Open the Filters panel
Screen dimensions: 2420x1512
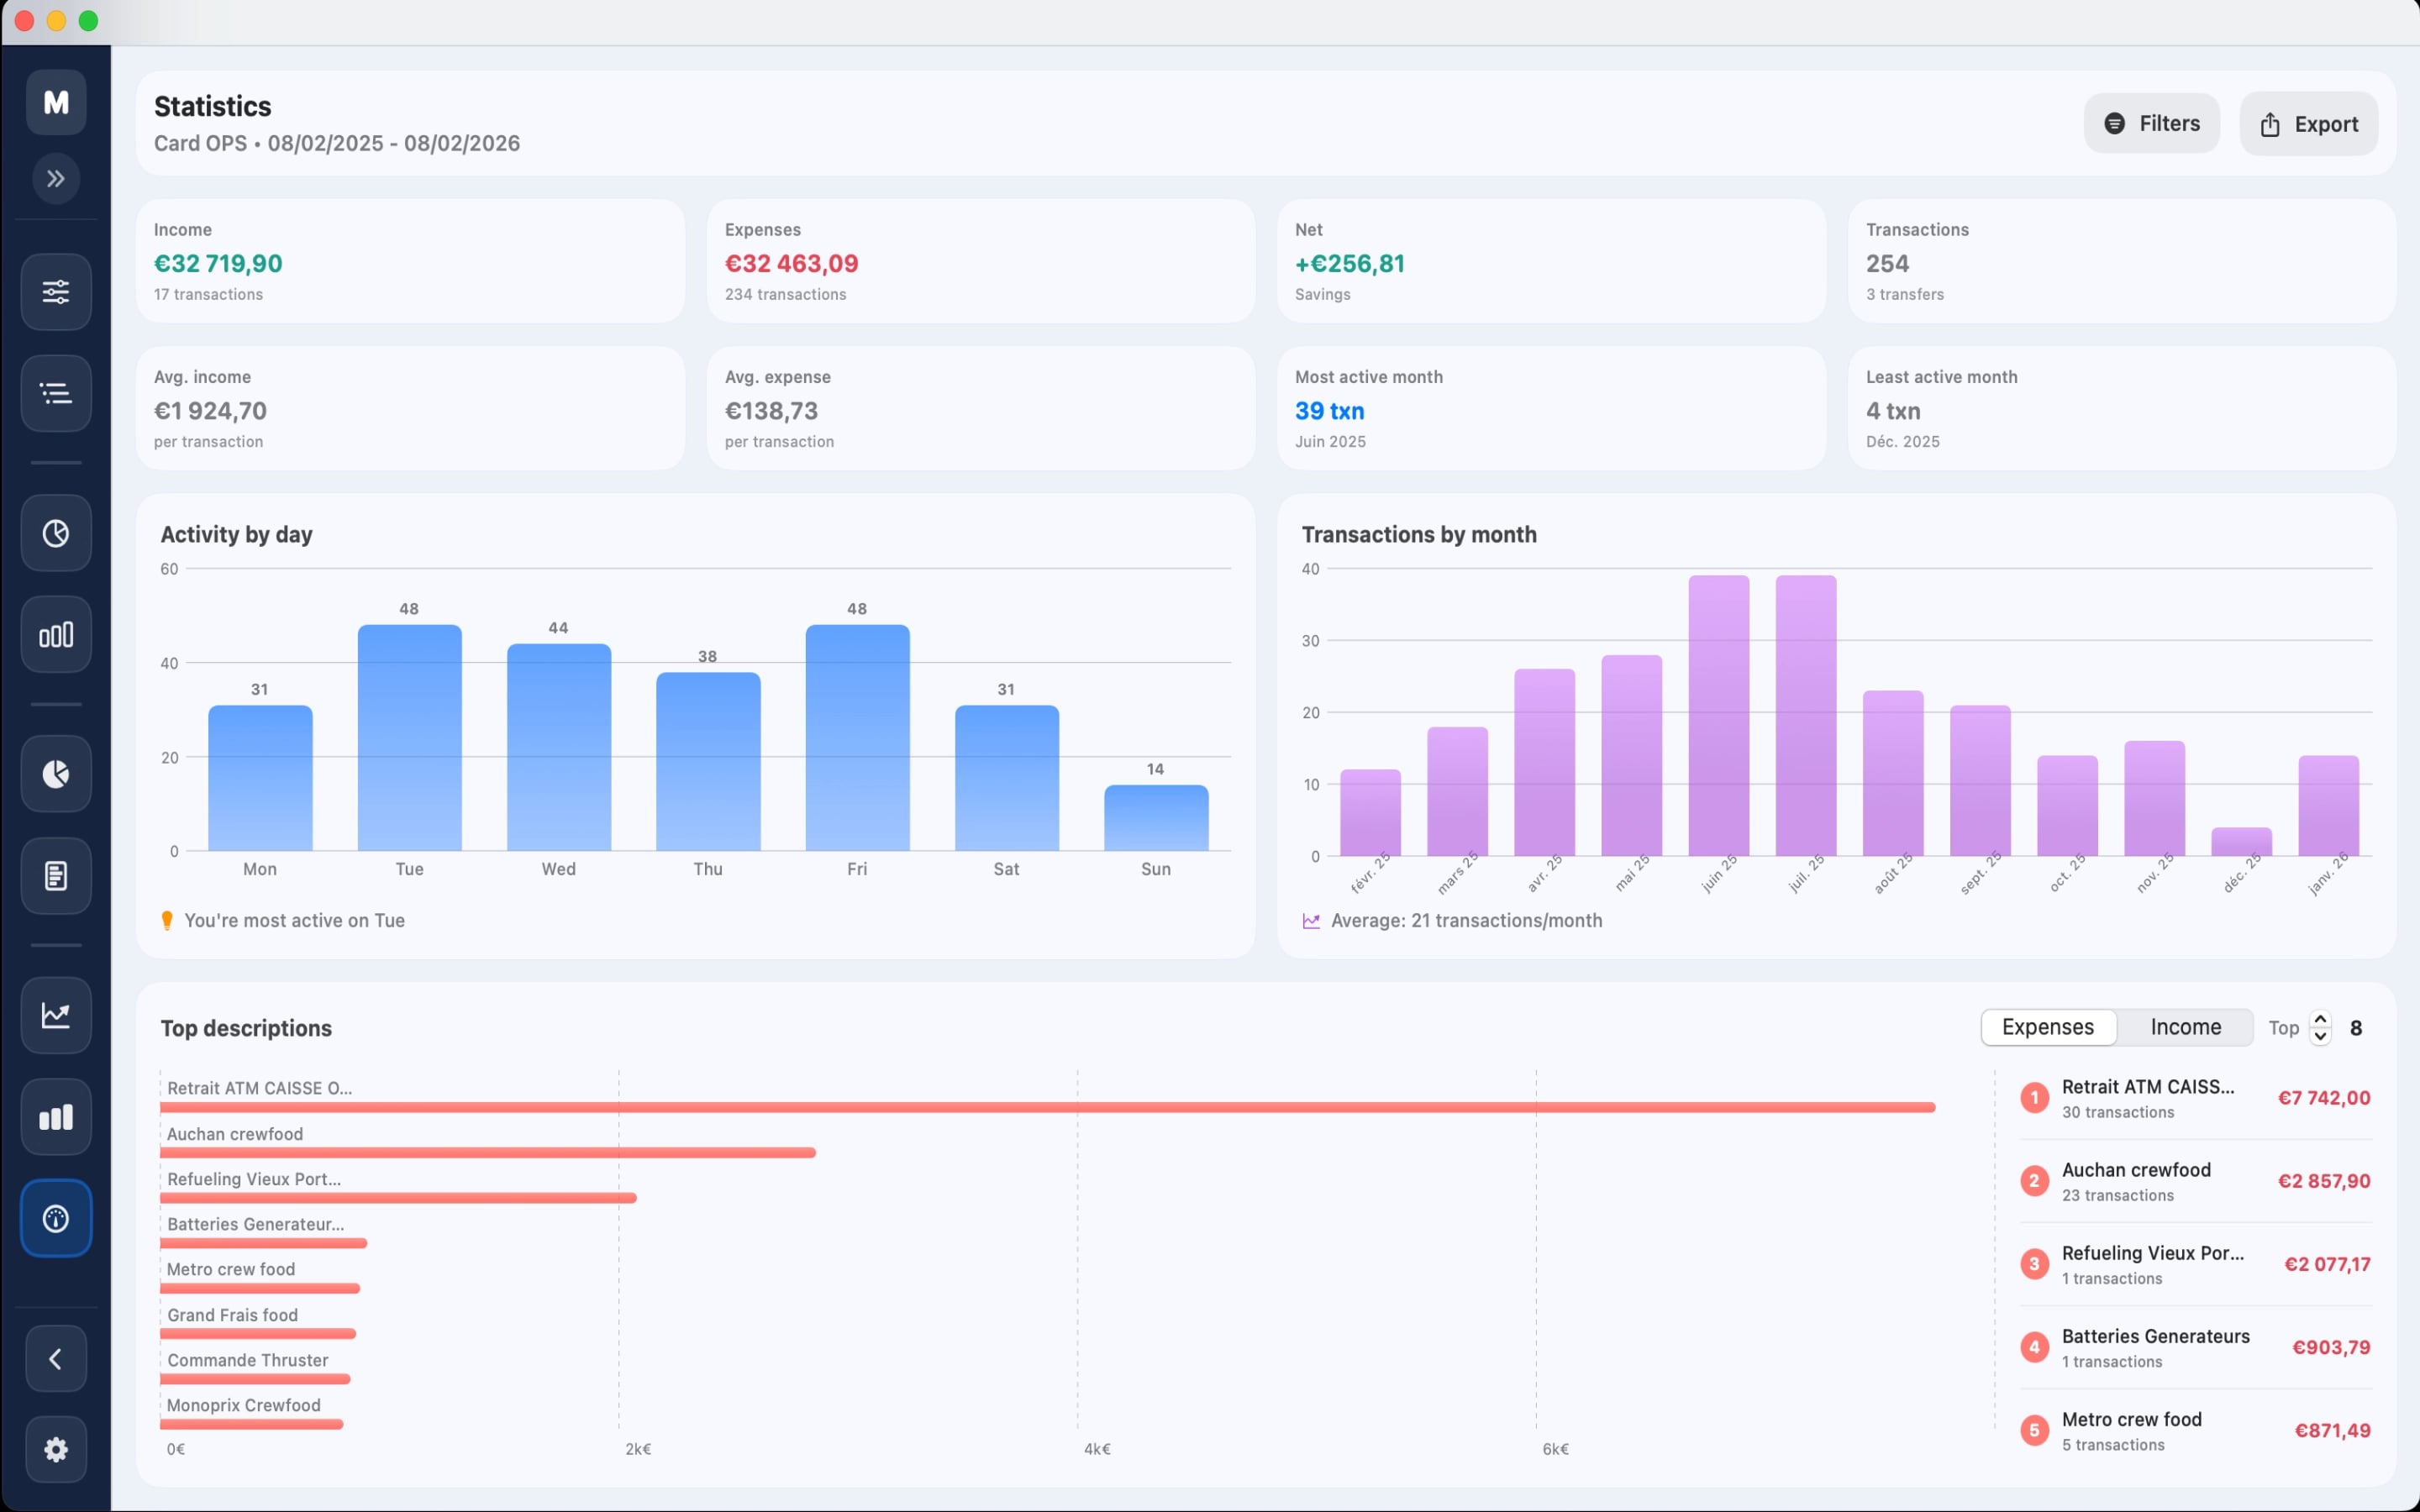2152,123
